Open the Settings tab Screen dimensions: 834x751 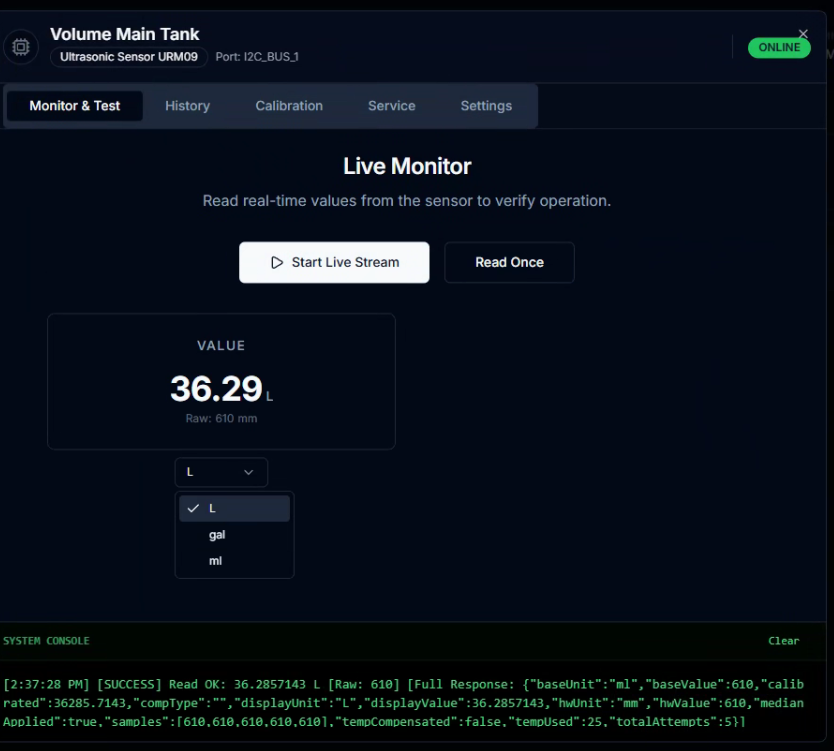(486, 106)
